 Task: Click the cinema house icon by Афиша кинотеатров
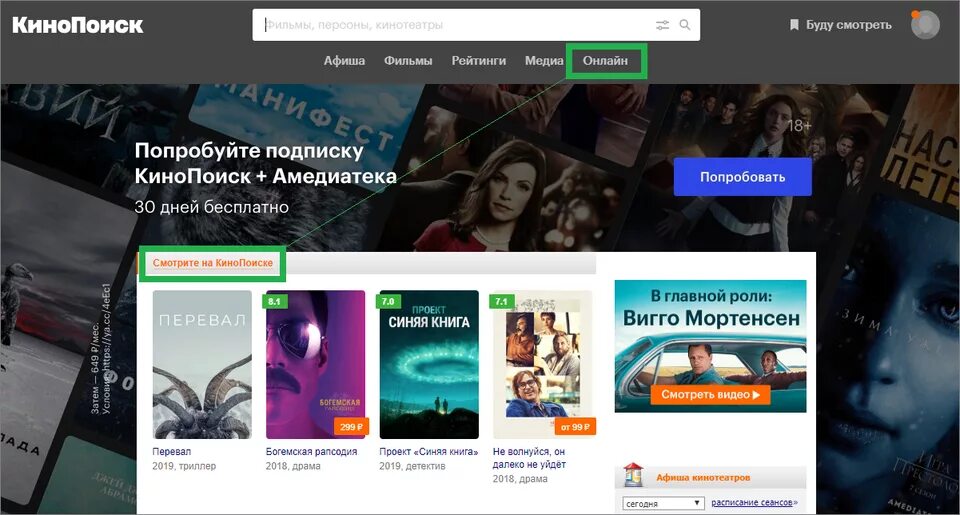tap(633, 475)
